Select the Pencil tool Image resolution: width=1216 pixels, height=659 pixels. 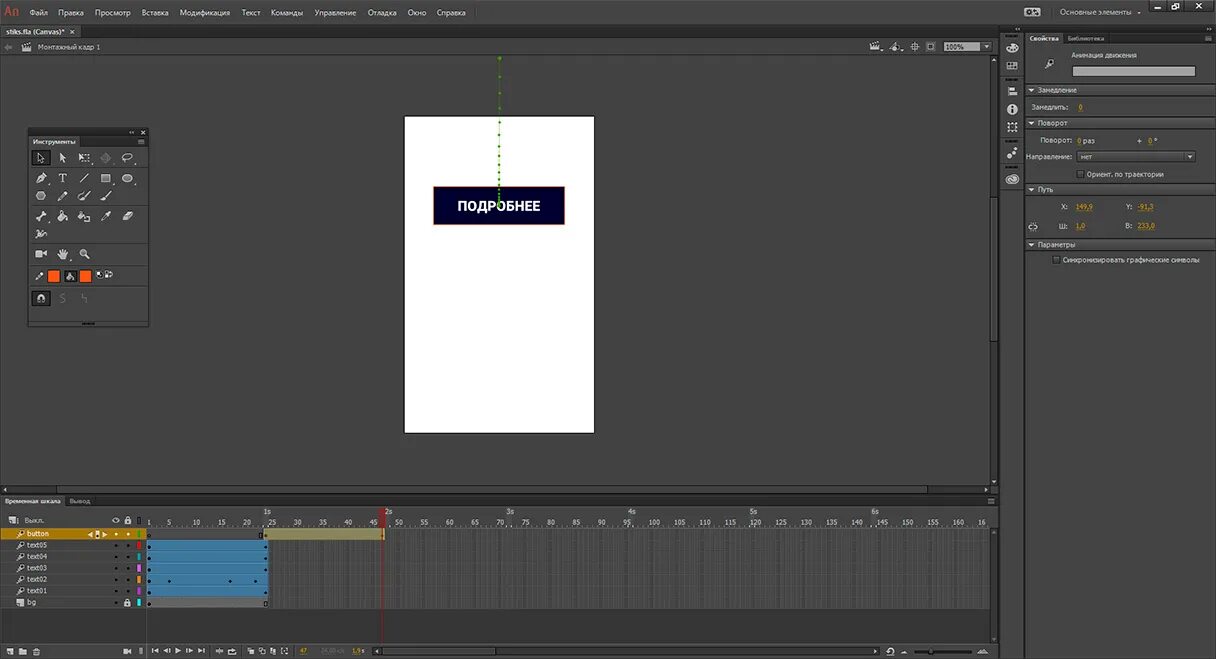(62, 196)
